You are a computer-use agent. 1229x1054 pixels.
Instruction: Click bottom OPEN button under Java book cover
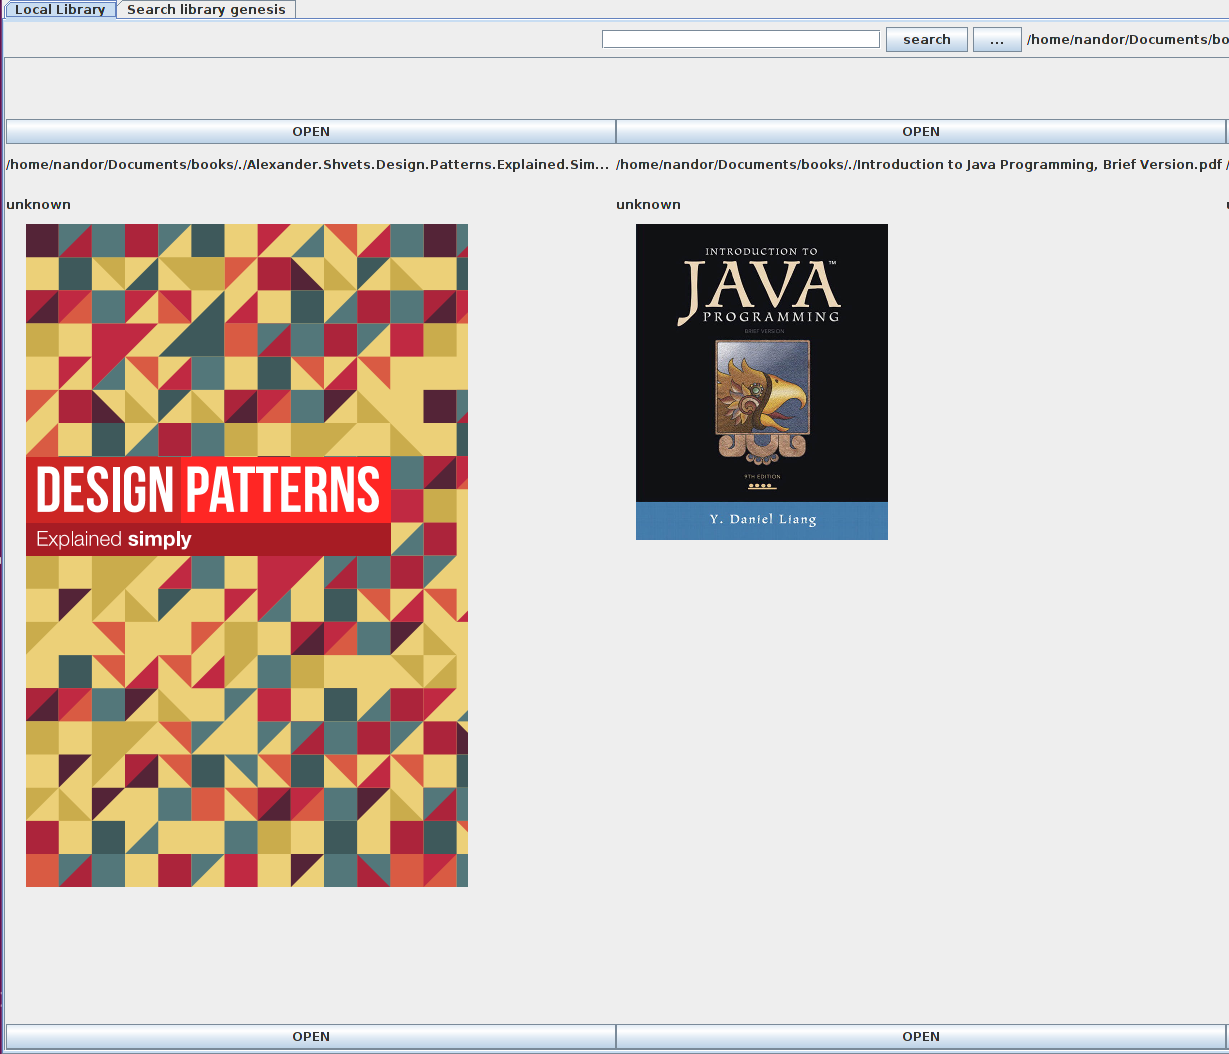[921, 1037]
